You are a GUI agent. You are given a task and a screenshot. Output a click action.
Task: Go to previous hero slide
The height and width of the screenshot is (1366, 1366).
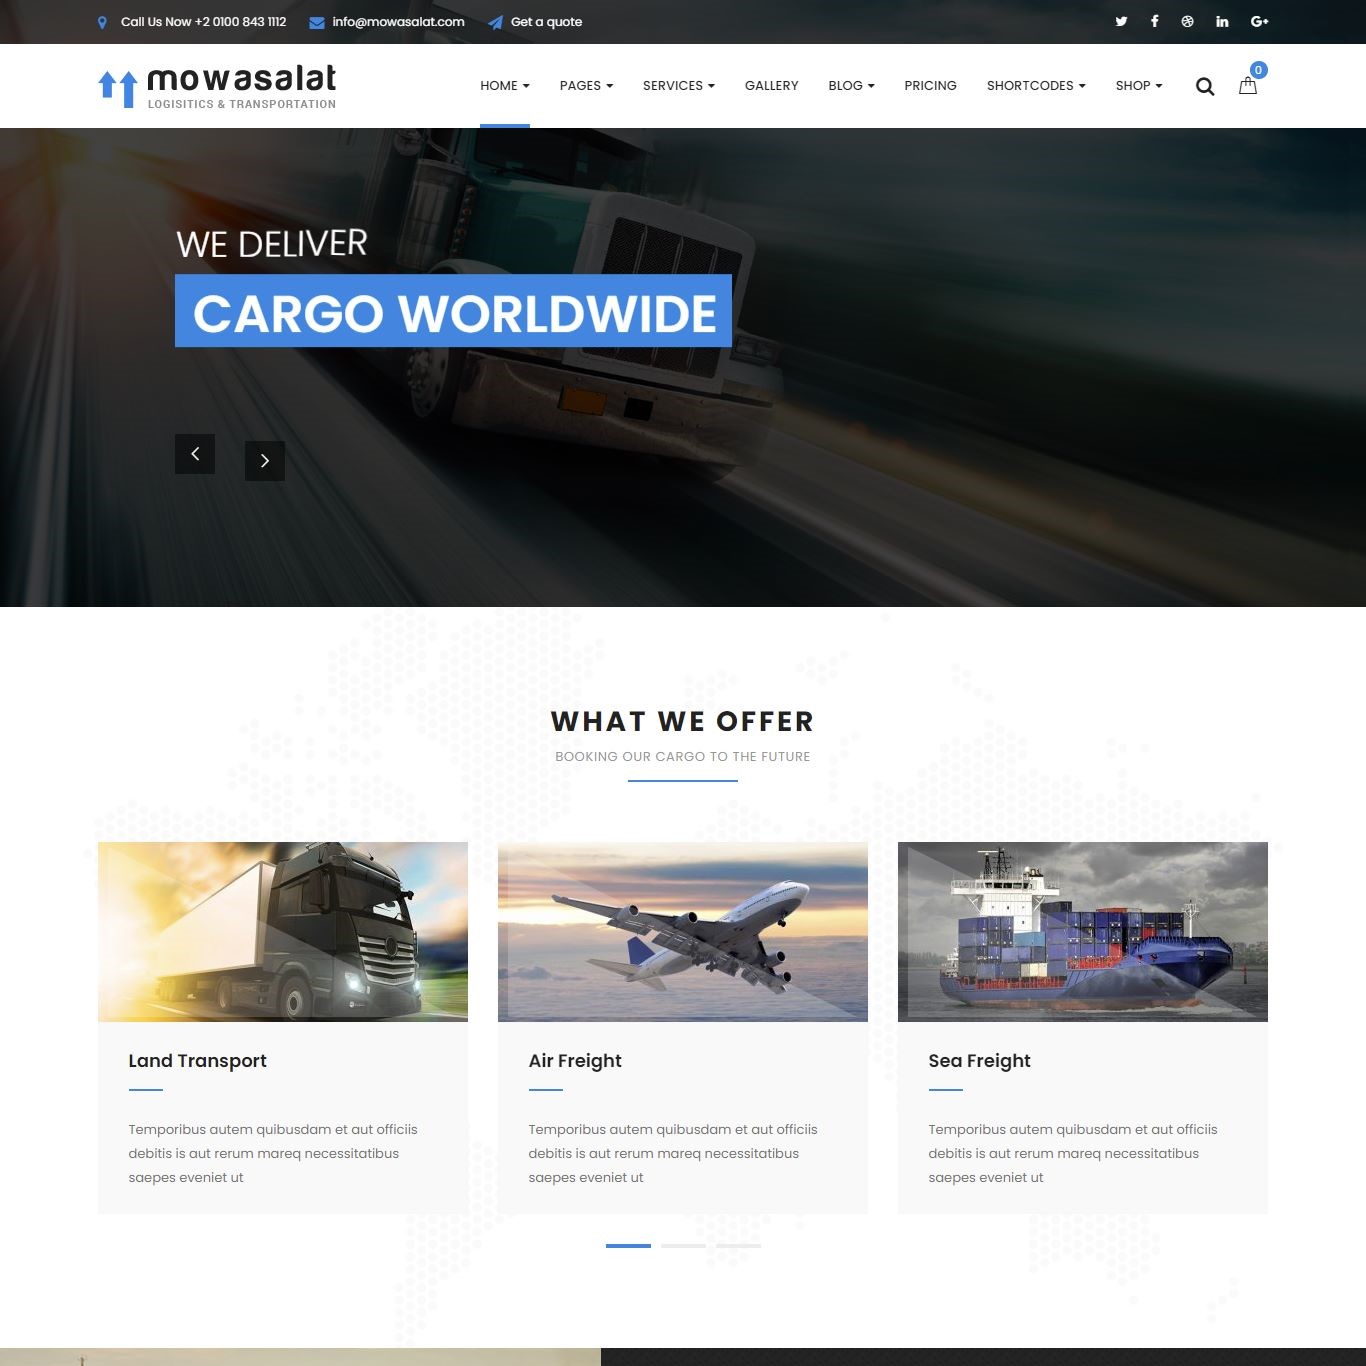click(195, 454)
